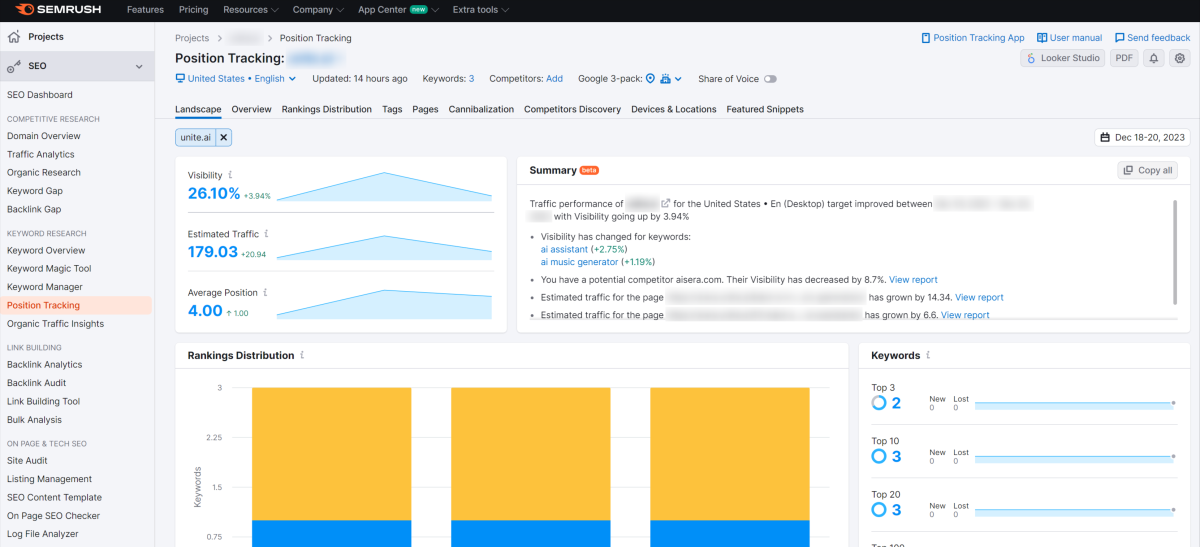Open Pricing in top navigation
The image size is (1200, 547).
pyautogui.click(x=193, y=10)
